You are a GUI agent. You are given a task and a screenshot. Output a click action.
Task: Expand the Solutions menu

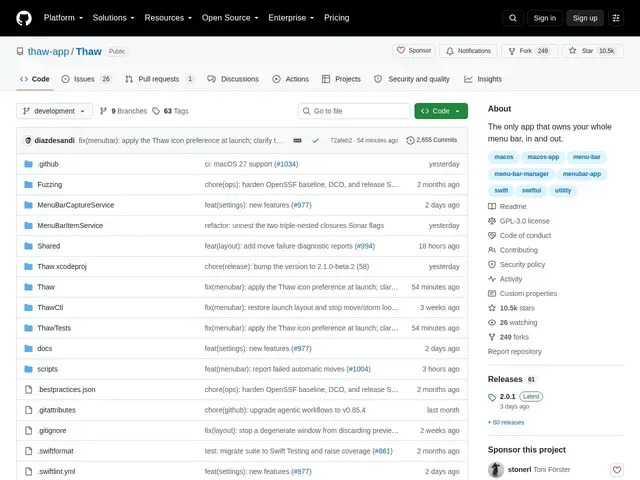click(113, 18)
